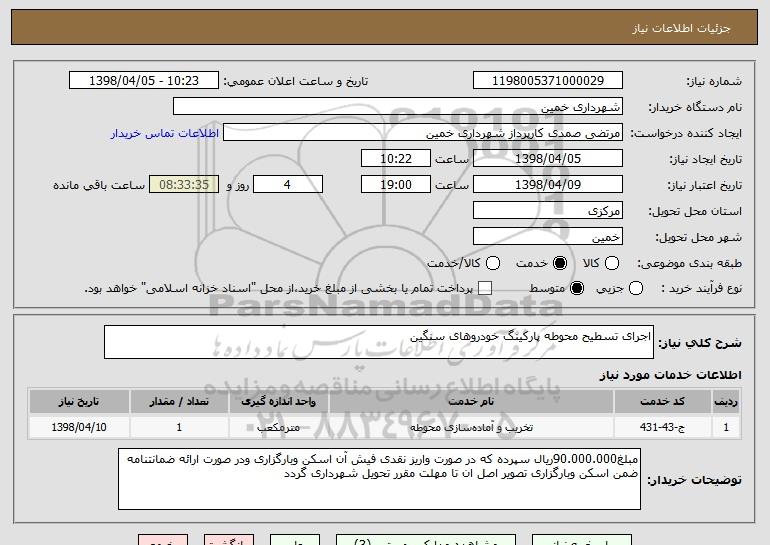Screen dimensions: 770x545
Task: Click the واحد اندازه گیری column header
Action: (278, 402)
